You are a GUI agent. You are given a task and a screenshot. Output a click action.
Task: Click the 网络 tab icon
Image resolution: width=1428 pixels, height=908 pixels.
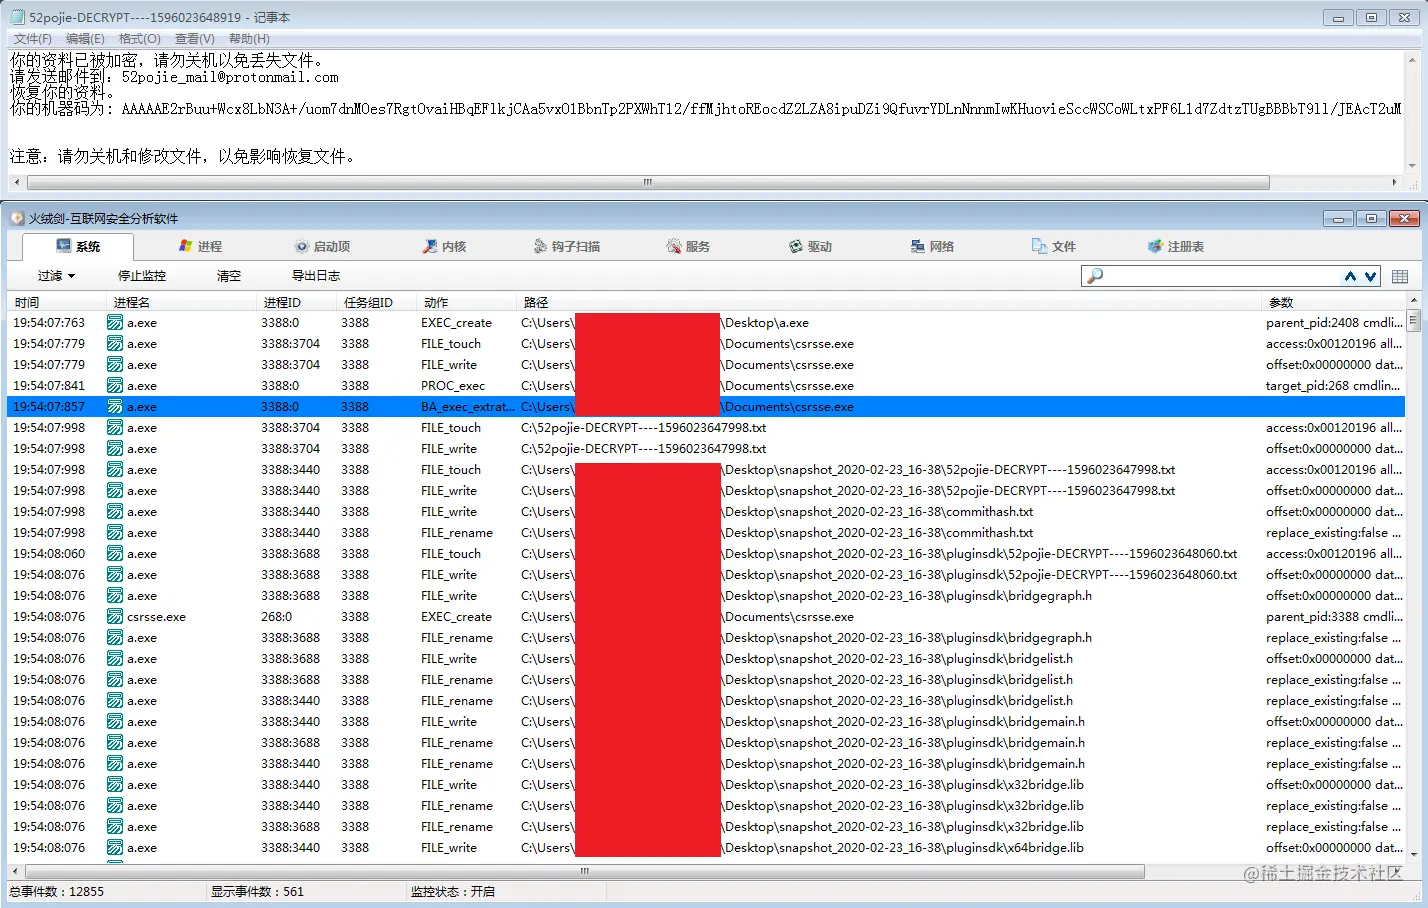point(918,246)
